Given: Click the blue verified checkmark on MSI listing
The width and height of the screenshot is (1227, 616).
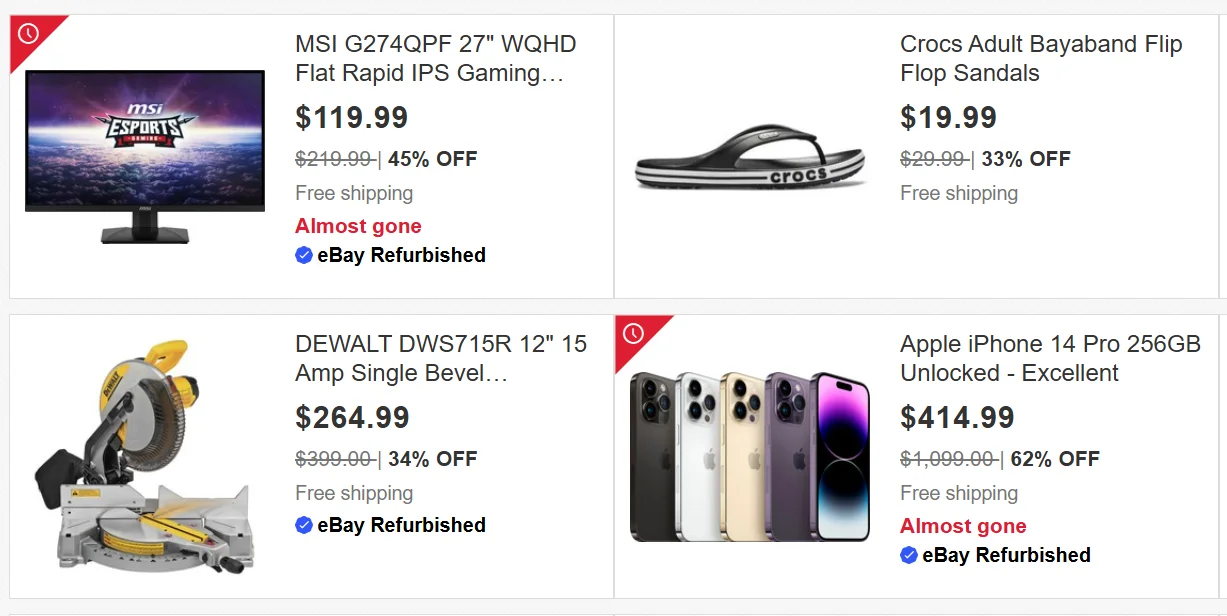Looking at the screenshot, I should tap(304, 255).
